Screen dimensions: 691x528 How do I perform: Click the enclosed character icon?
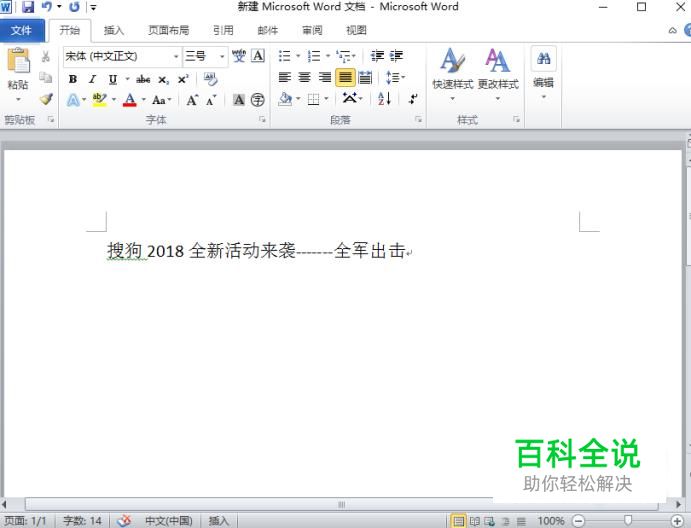(258, 100)
